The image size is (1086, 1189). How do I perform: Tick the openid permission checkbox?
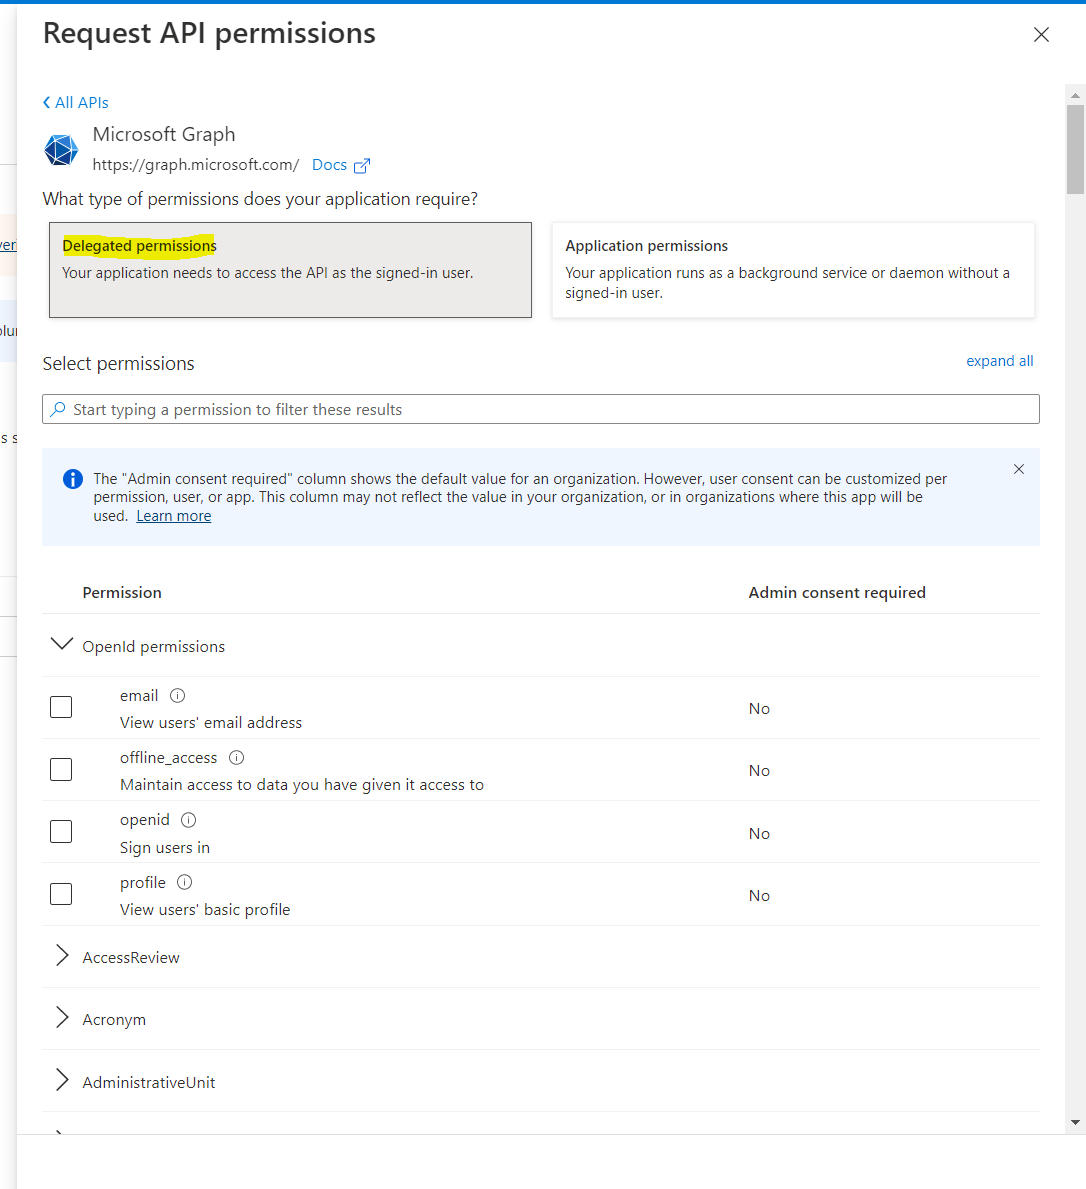tap(61, 832)
